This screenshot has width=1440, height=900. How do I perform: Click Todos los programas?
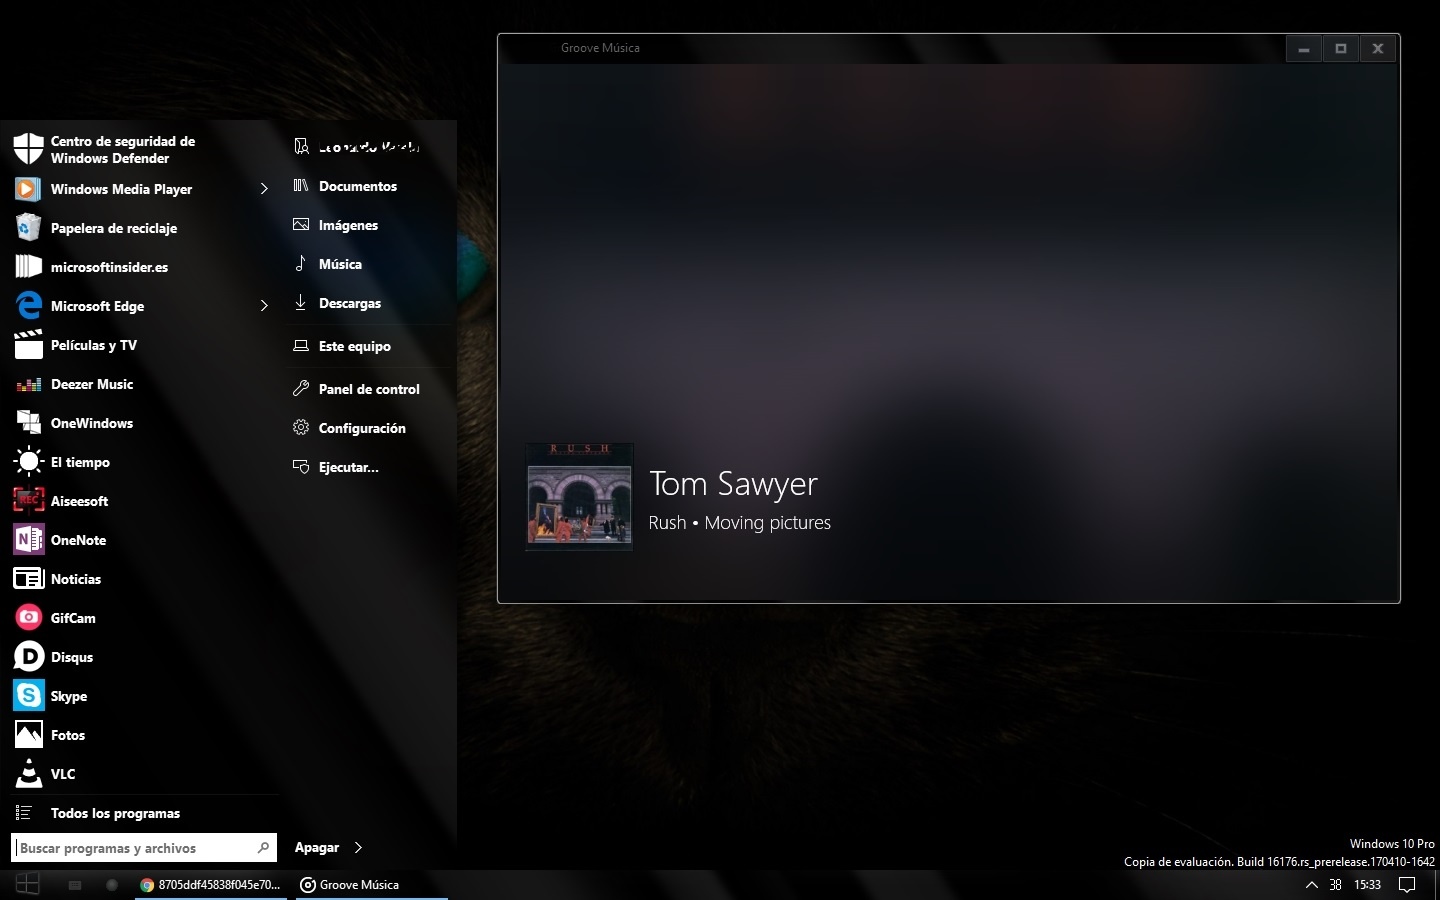click(115, 813)
